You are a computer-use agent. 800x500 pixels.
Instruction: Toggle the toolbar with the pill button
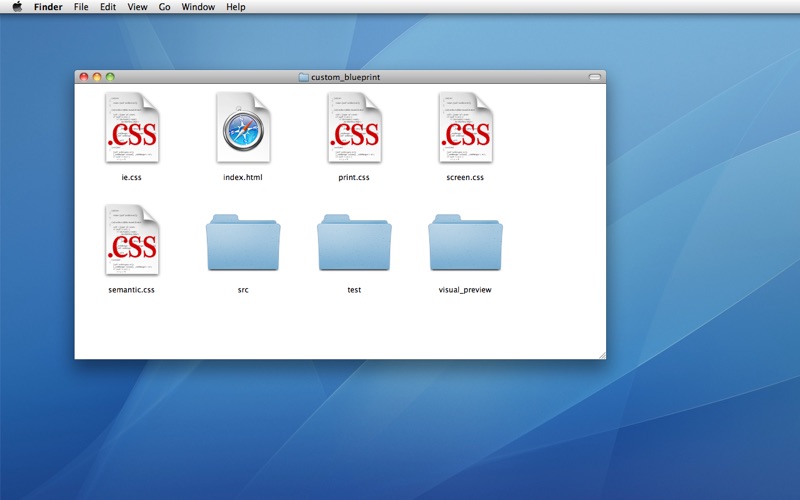(x=595, y=77)
